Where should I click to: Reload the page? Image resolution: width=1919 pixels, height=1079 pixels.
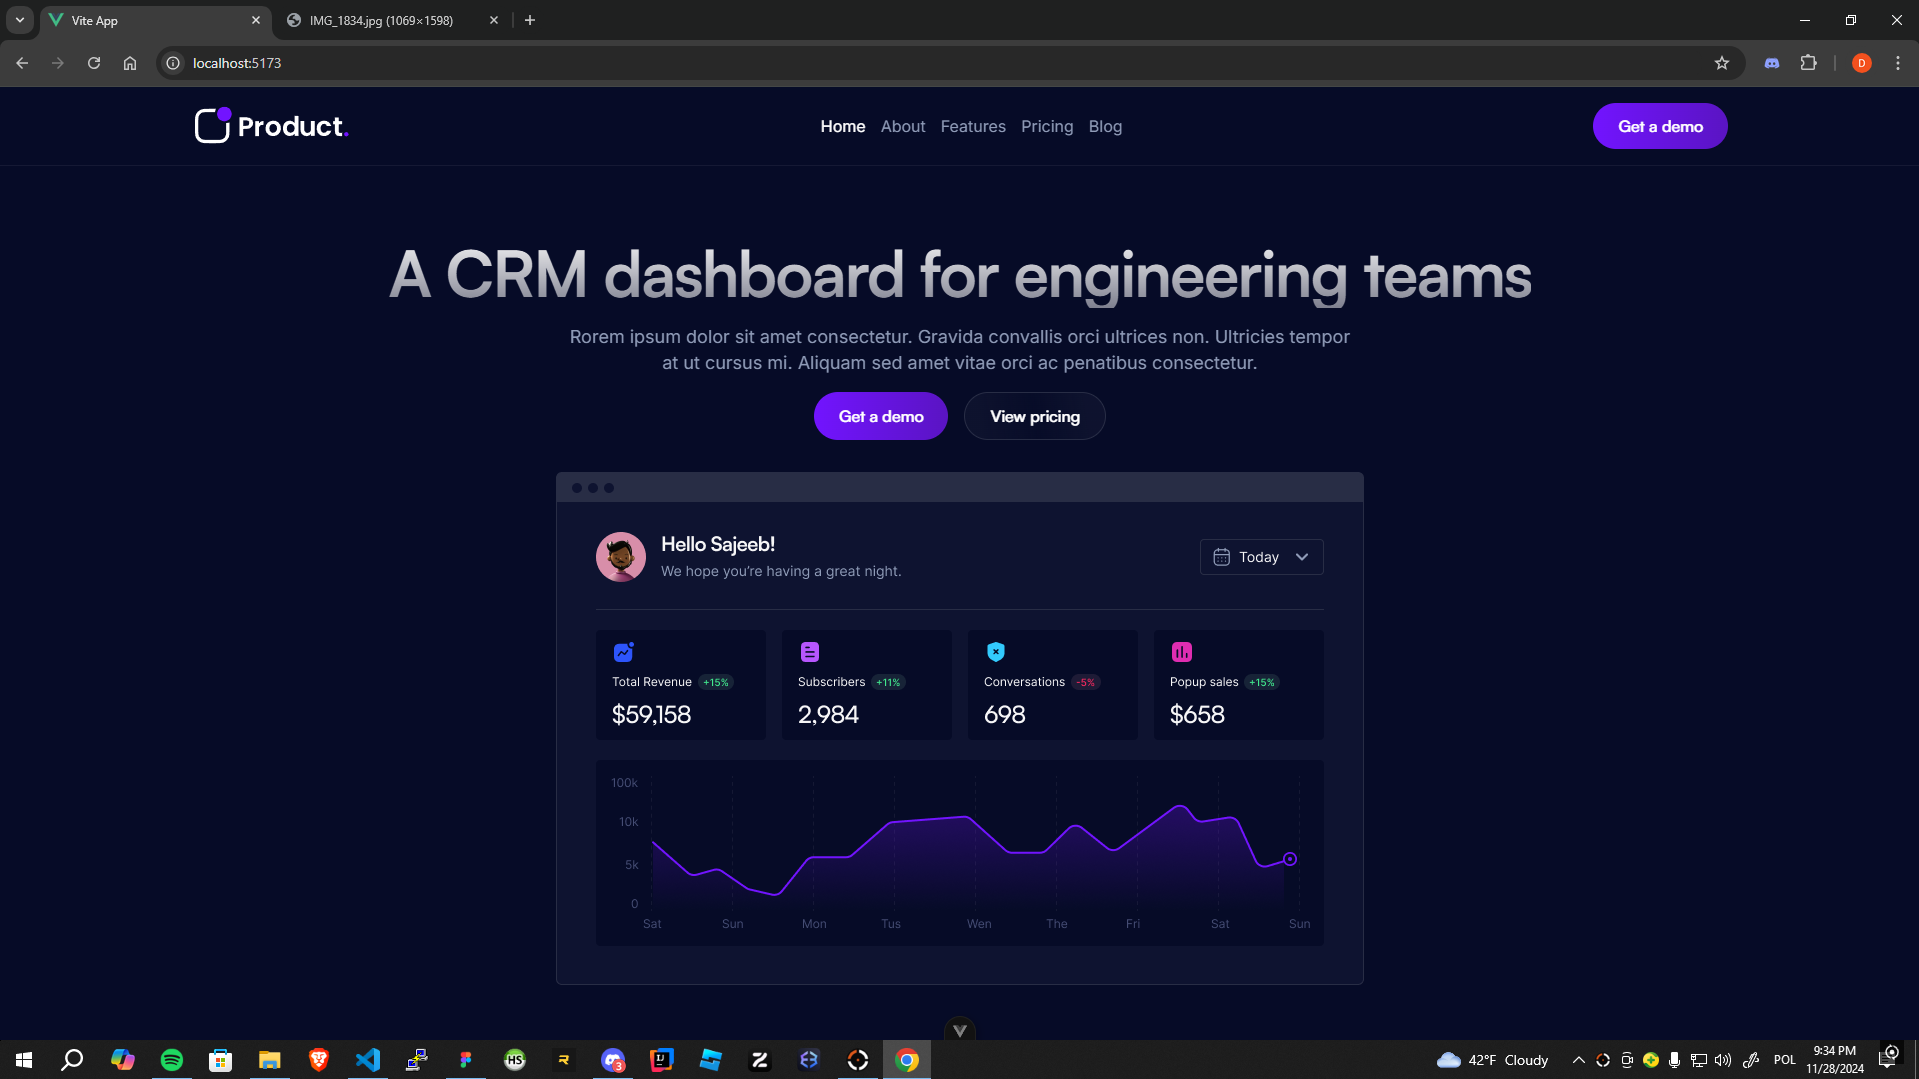click(x=94, y=63)
